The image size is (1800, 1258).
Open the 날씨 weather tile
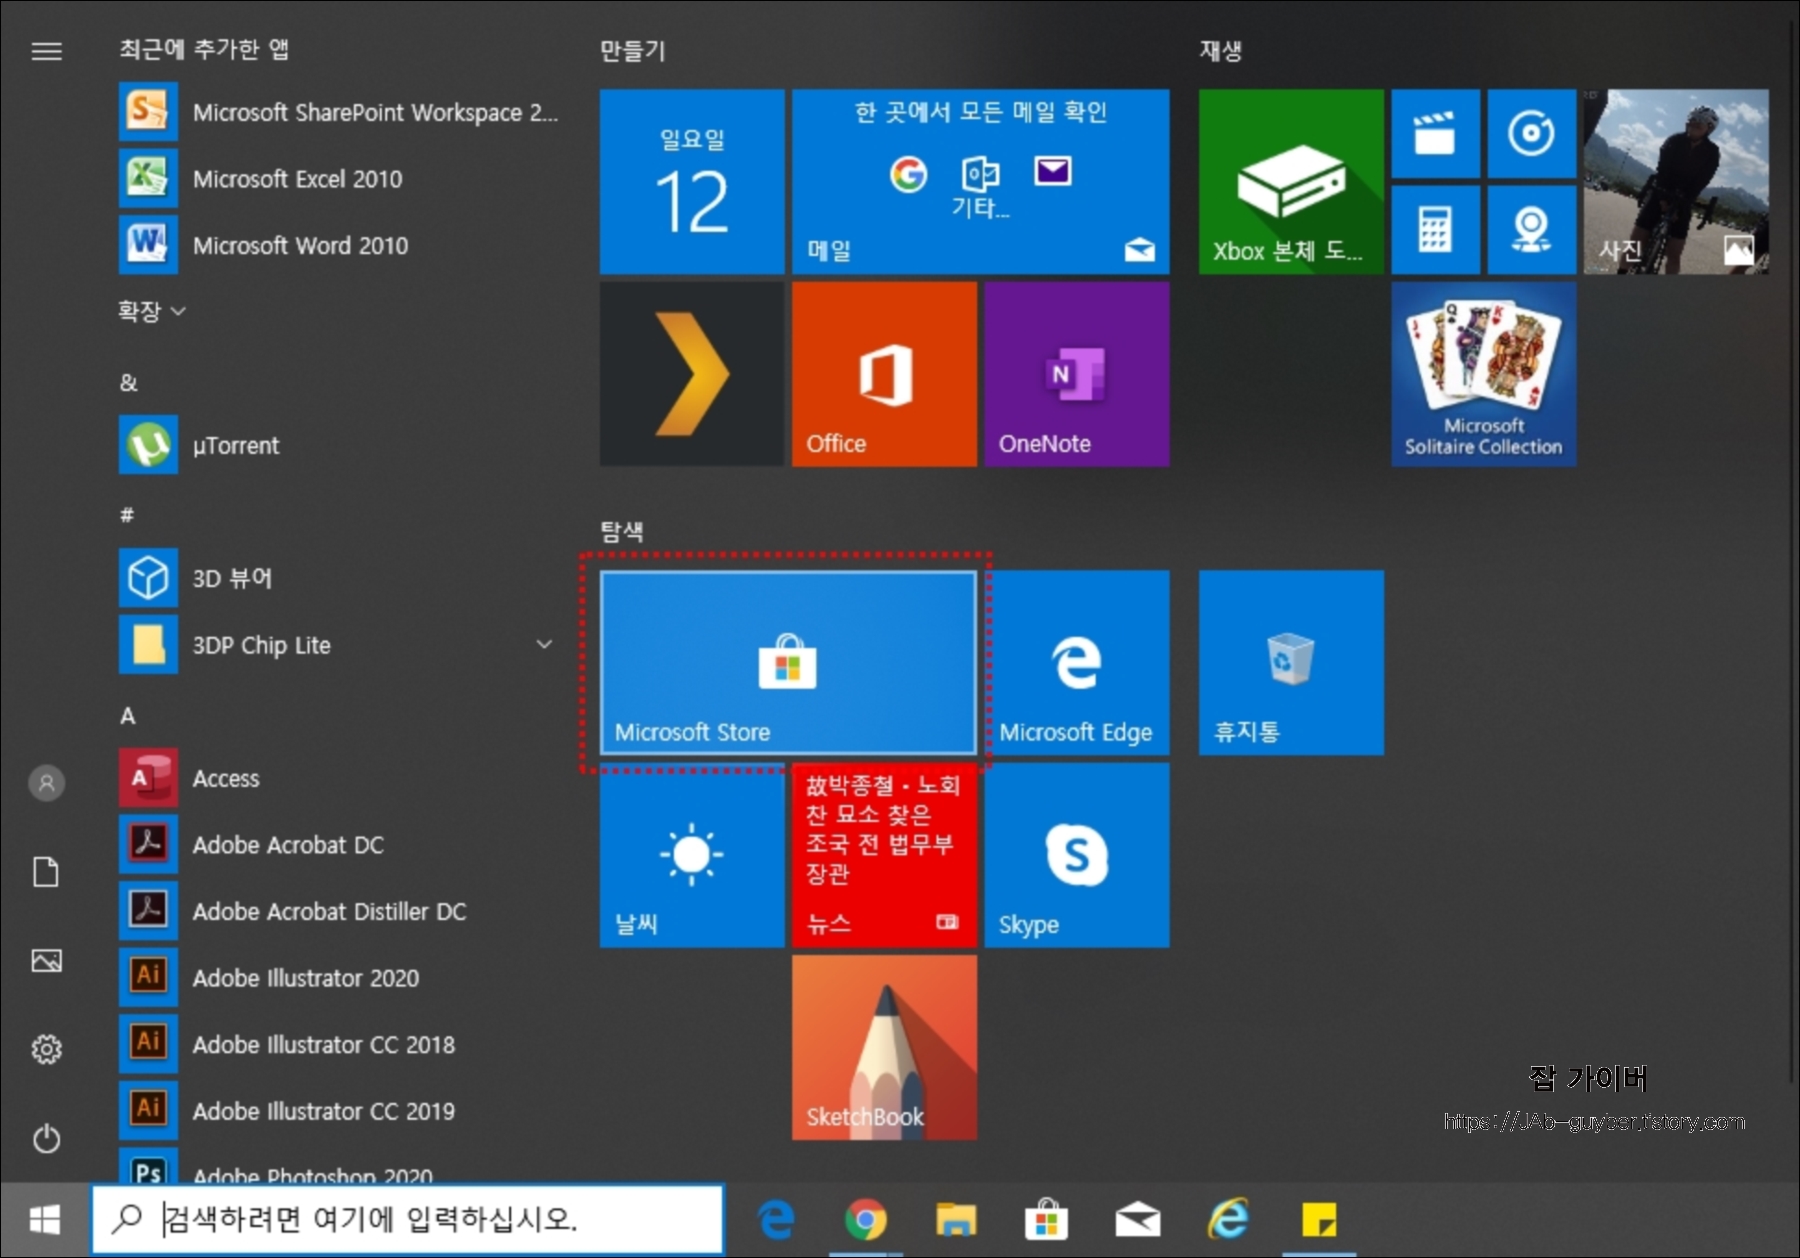pyautogui.click(x=692, y=855)
